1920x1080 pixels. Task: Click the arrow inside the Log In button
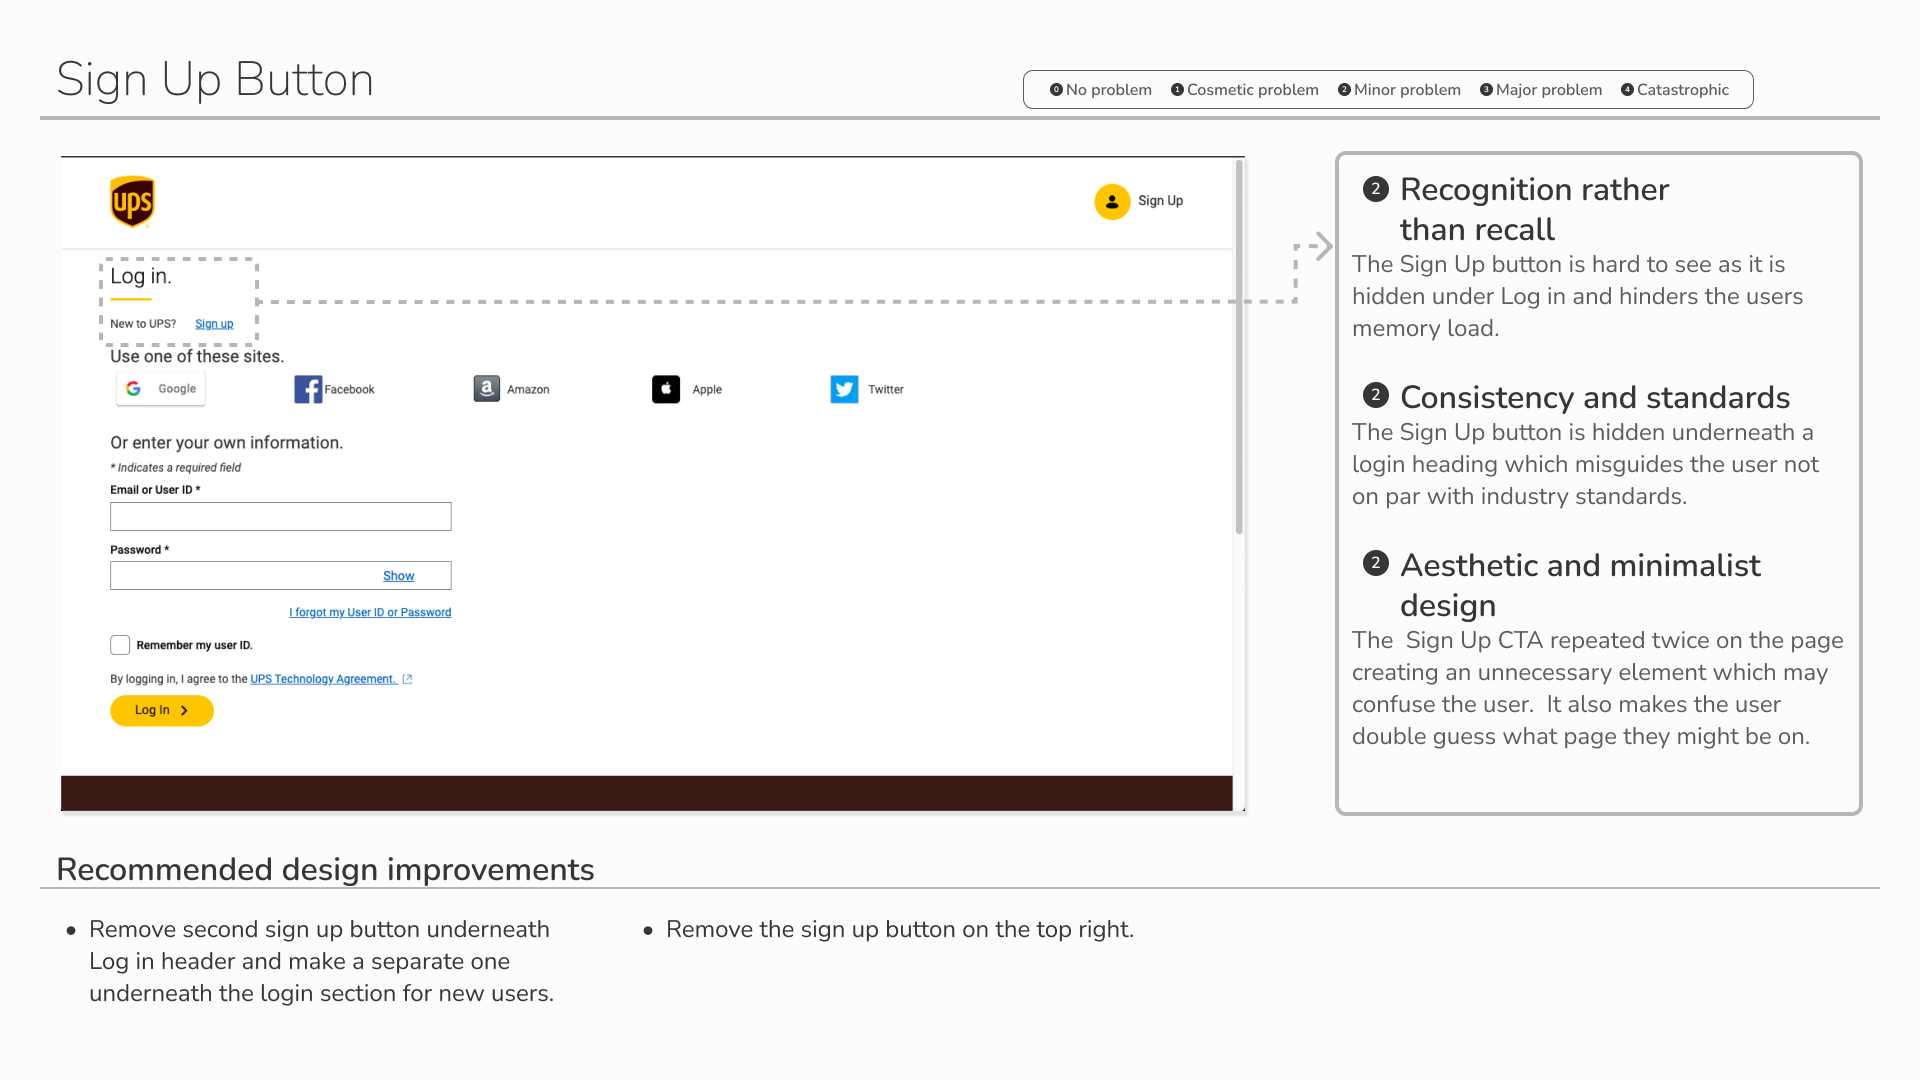click(184, 710)
